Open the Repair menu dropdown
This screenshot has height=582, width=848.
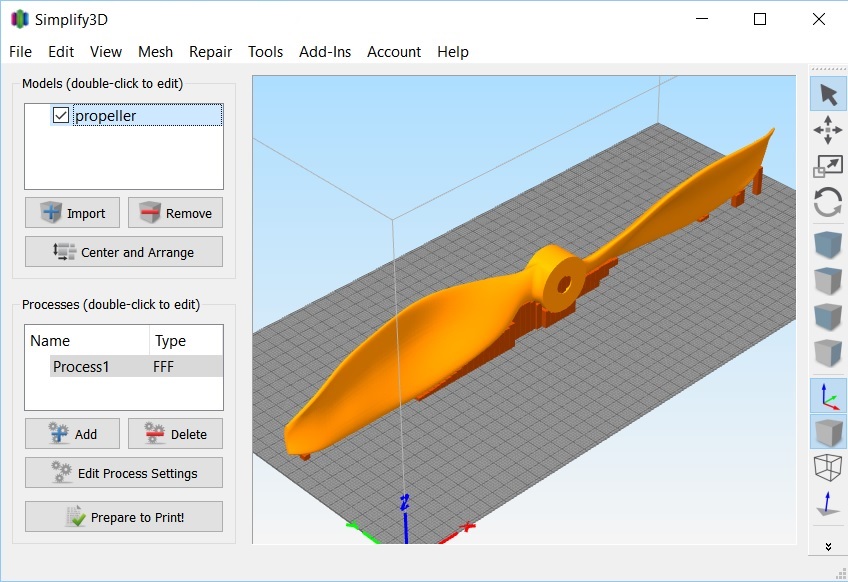tap(210, 52)
